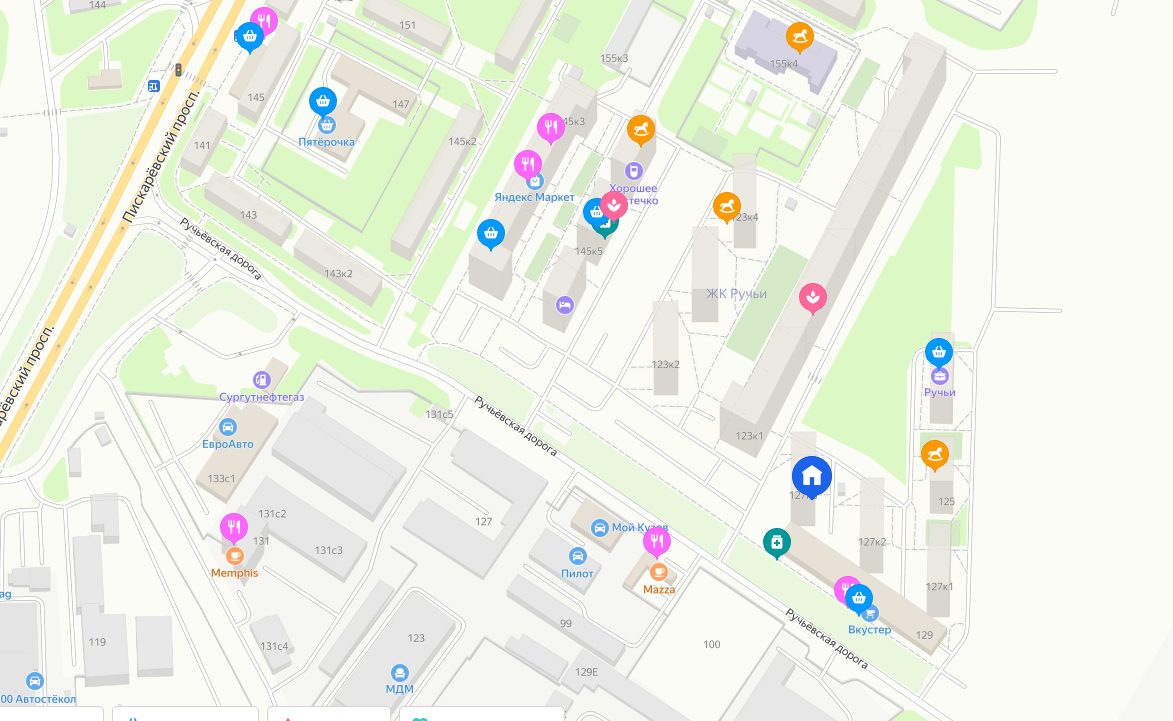Click the blue home marker at building 127
The image size is (1173, 721).
[812, 476]
